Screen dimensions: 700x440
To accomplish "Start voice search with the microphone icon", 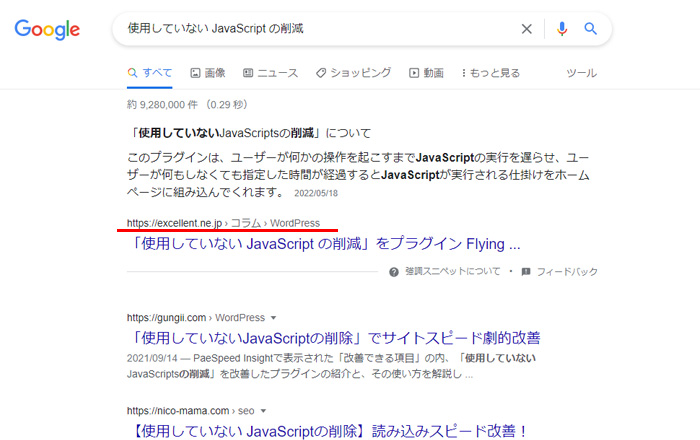I will coord(562,29).
